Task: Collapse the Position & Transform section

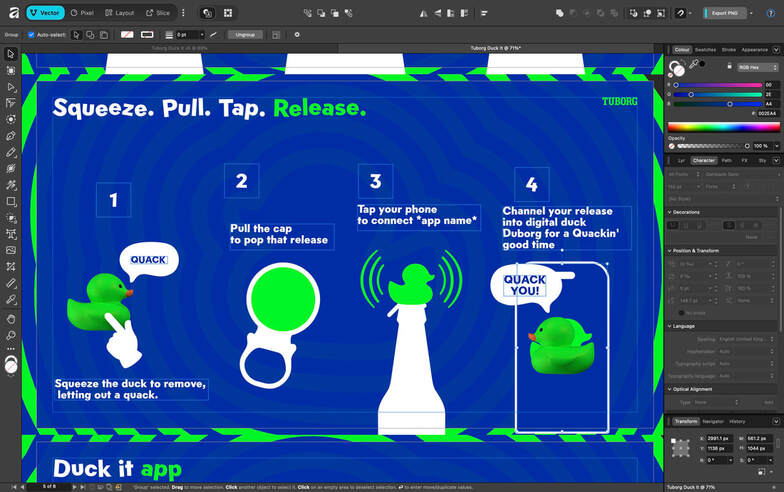Action: pyautogui.click(x=670, y=251)
